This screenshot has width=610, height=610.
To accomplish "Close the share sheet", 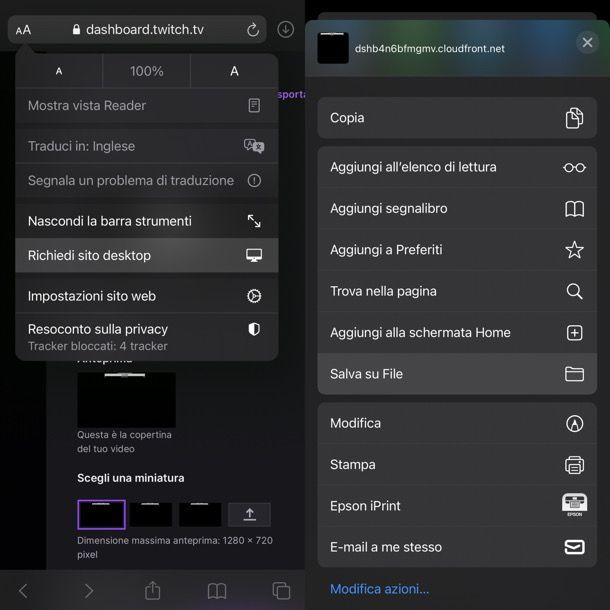I will (587, 42).
